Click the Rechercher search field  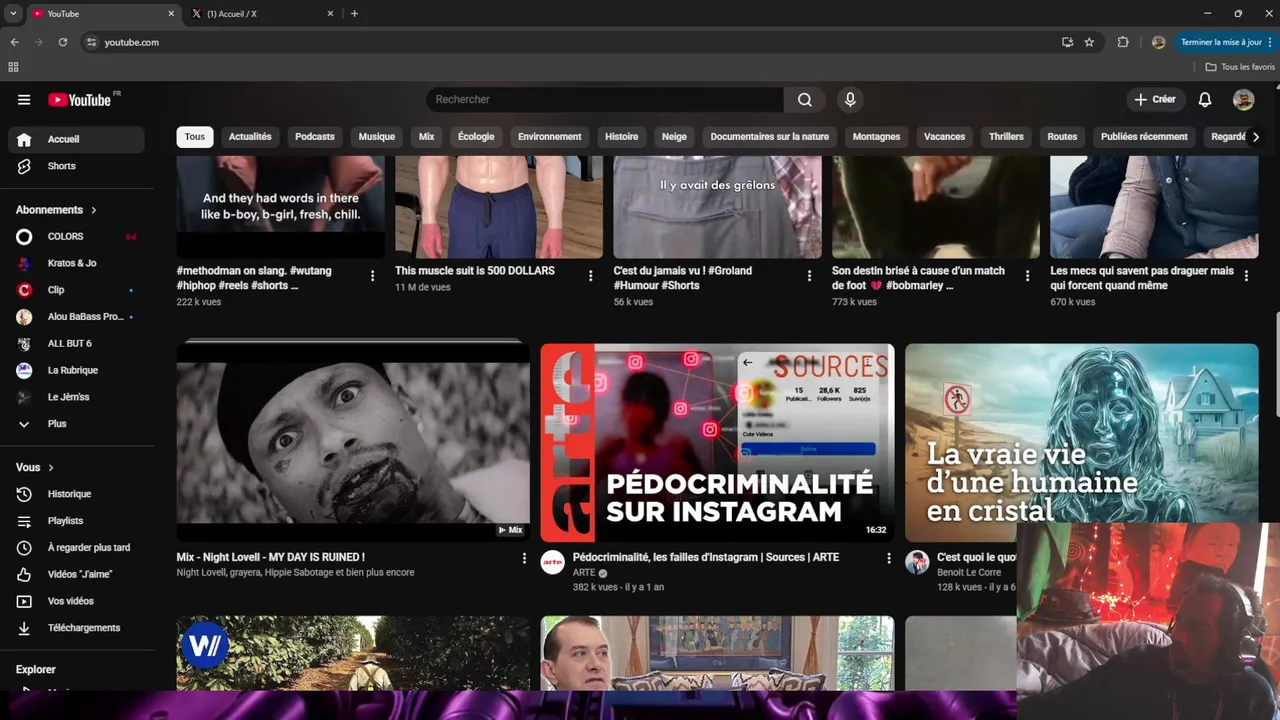point(605,100)
